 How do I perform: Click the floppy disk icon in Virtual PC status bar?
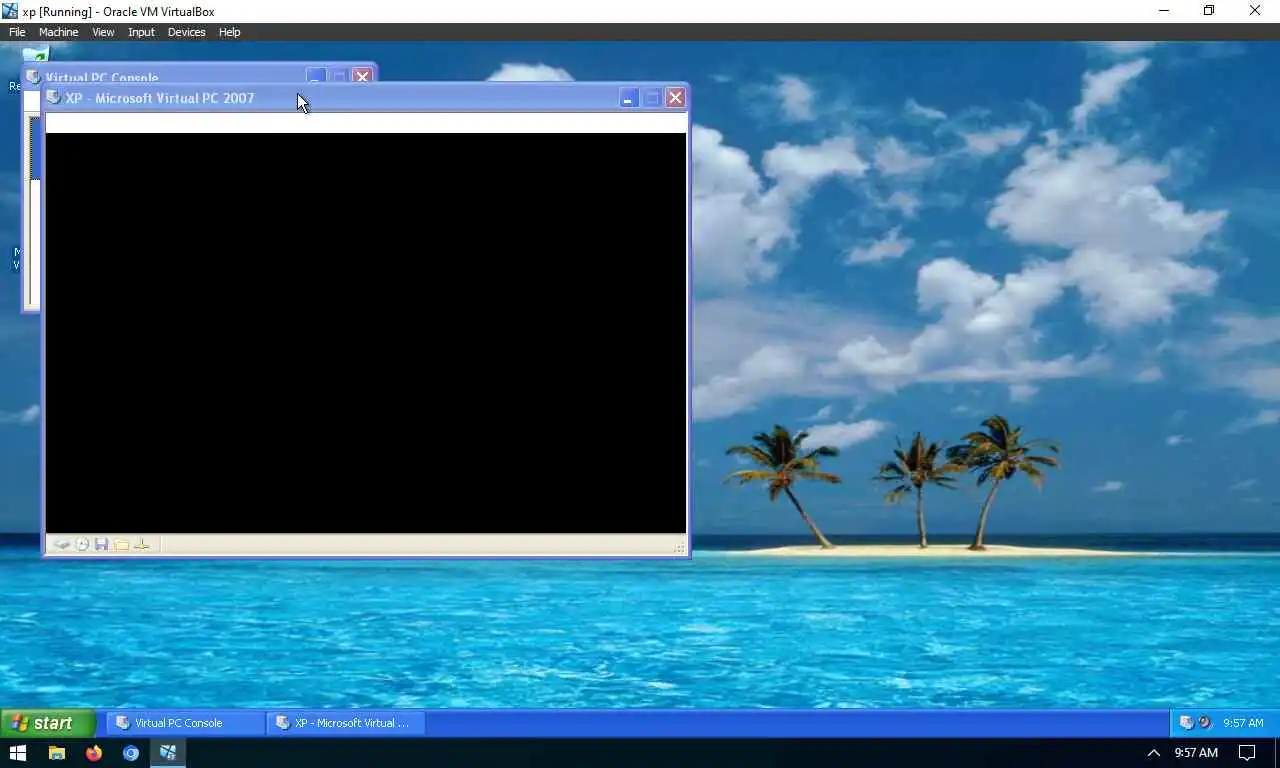coord(101,545)
